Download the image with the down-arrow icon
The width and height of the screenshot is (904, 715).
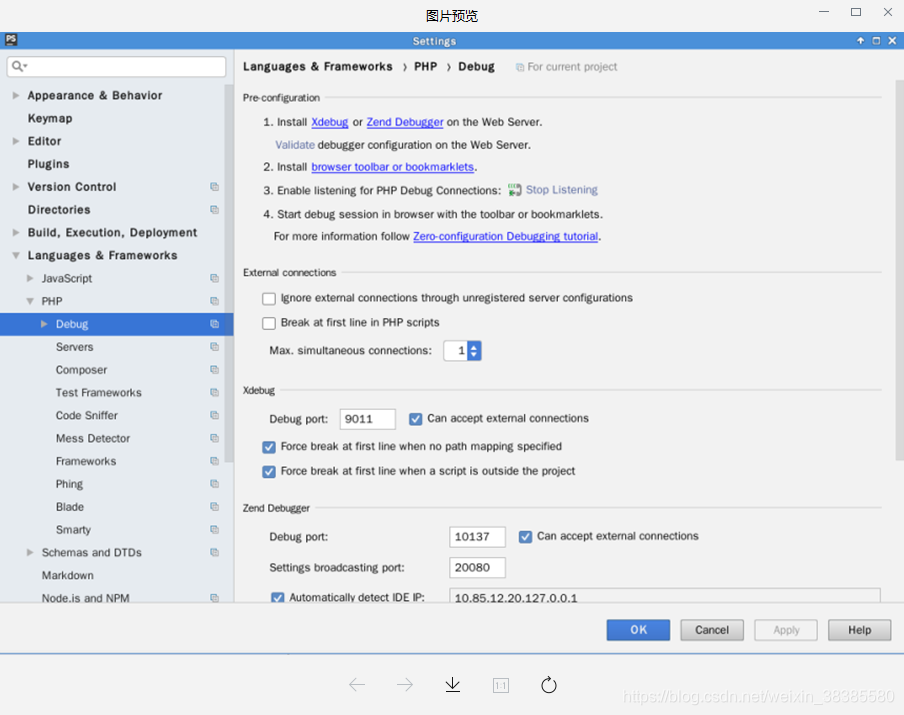pos(453,684)
